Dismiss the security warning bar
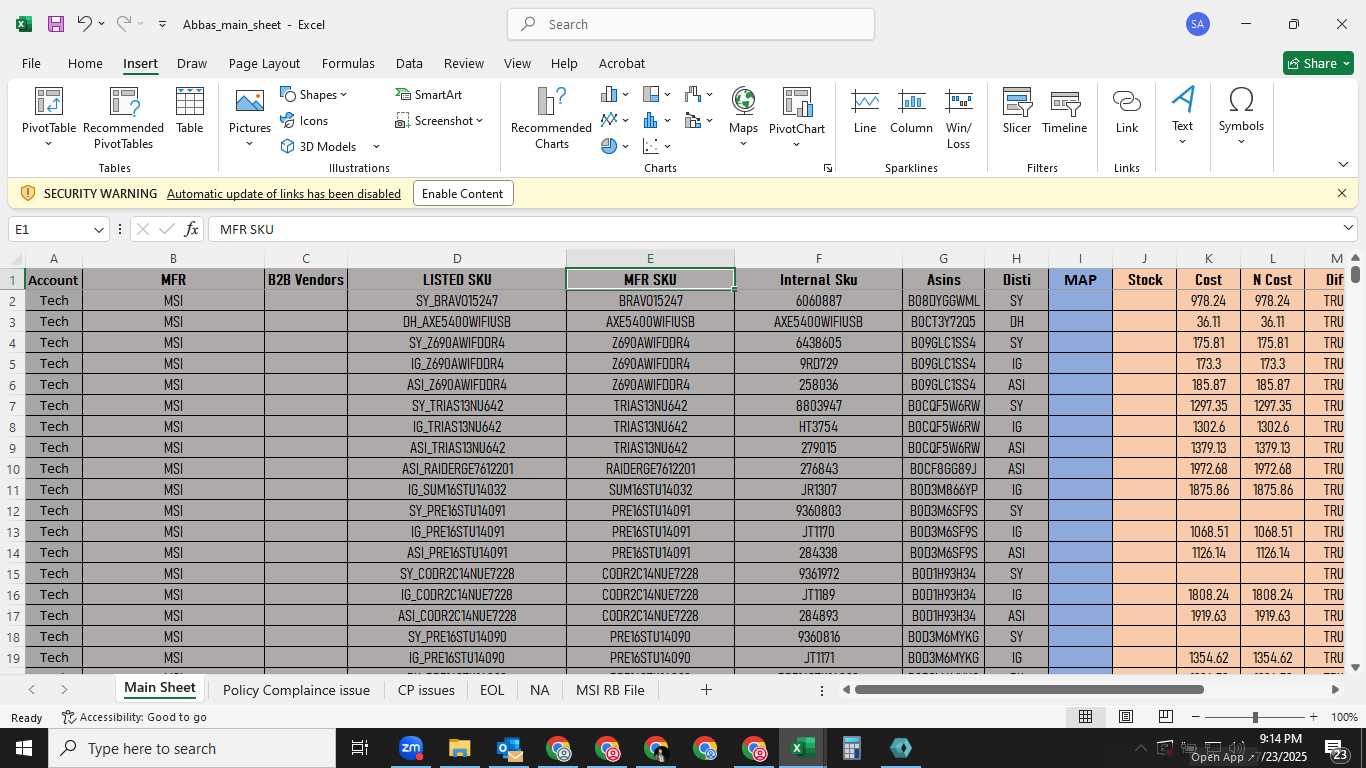Image resolution: width=1366 pixels, height=768 pixels. pos(1342,193)
